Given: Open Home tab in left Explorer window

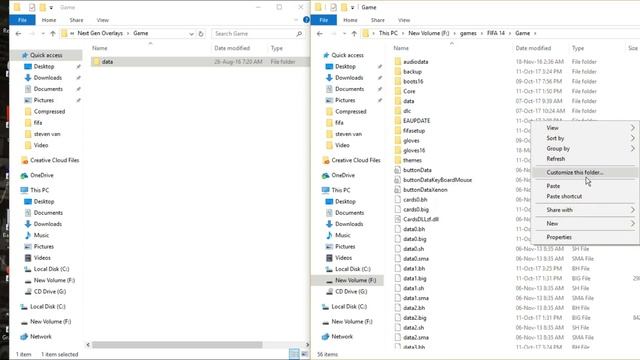Looking at the screenshot, I should (x=49, y=20).
